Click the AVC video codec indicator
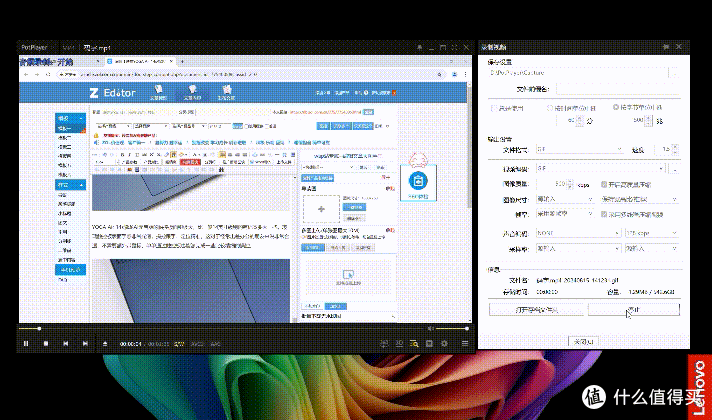This screenshot has width=712, height=420. pos(196,344)
